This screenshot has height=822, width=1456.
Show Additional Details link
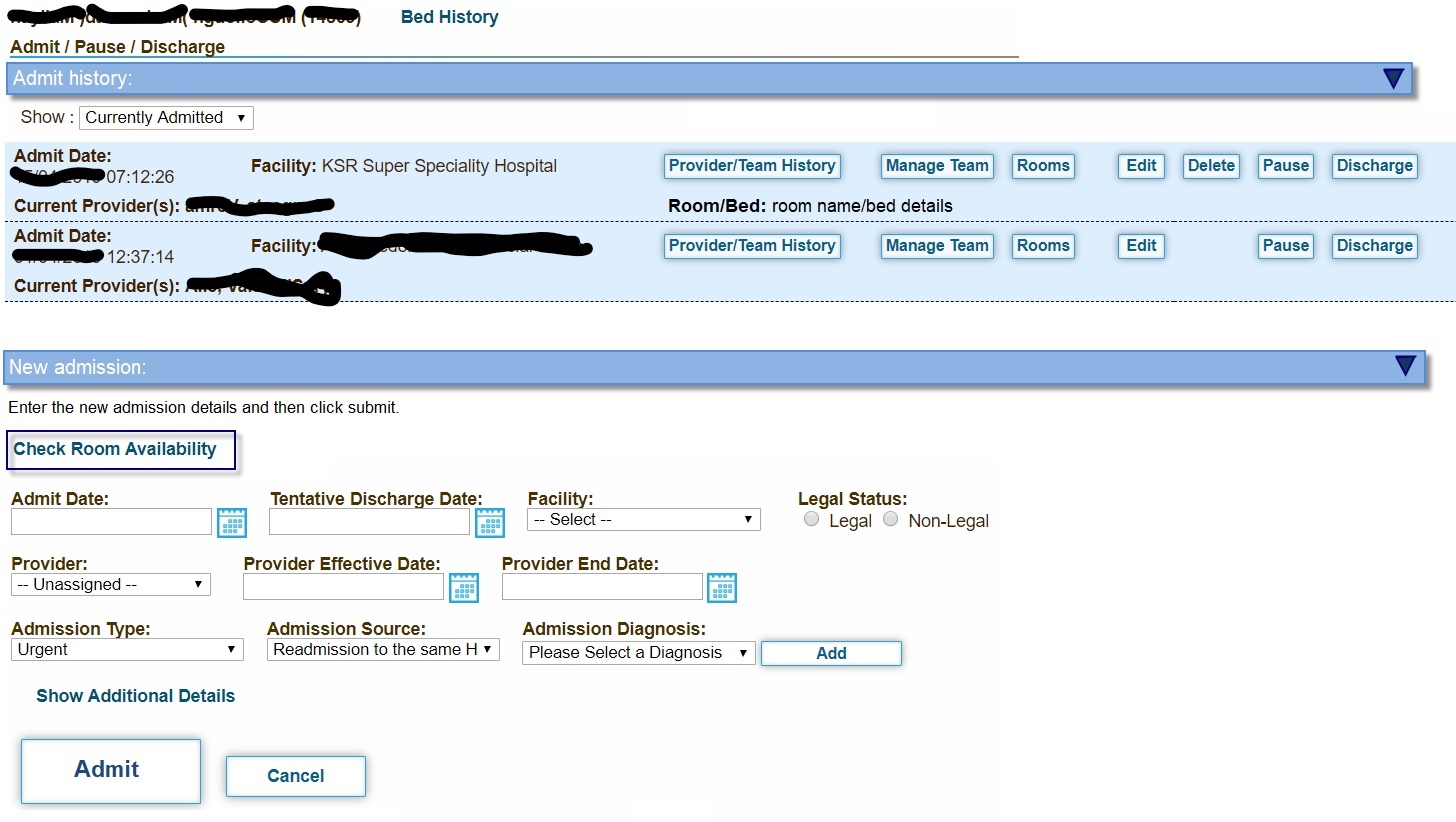135,696
